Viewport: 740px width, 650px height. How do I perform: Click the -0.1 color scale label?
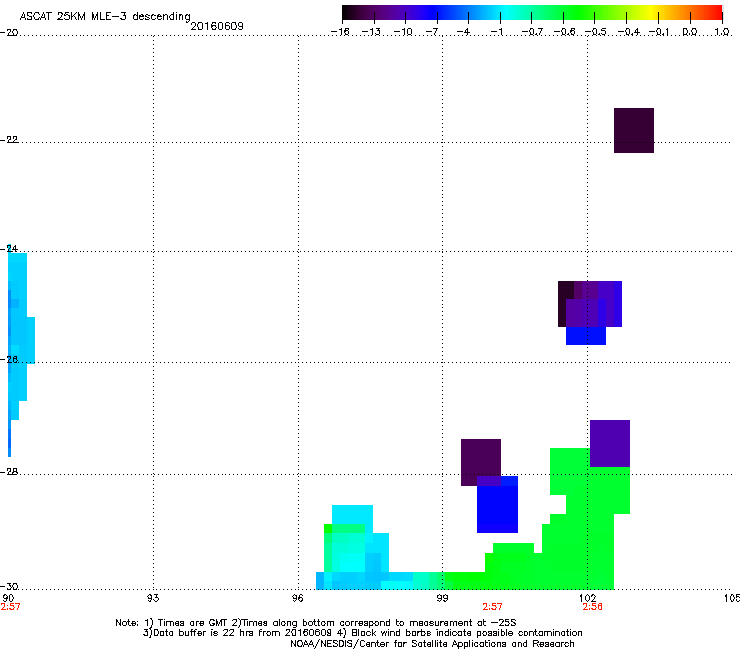click(659, 32)
